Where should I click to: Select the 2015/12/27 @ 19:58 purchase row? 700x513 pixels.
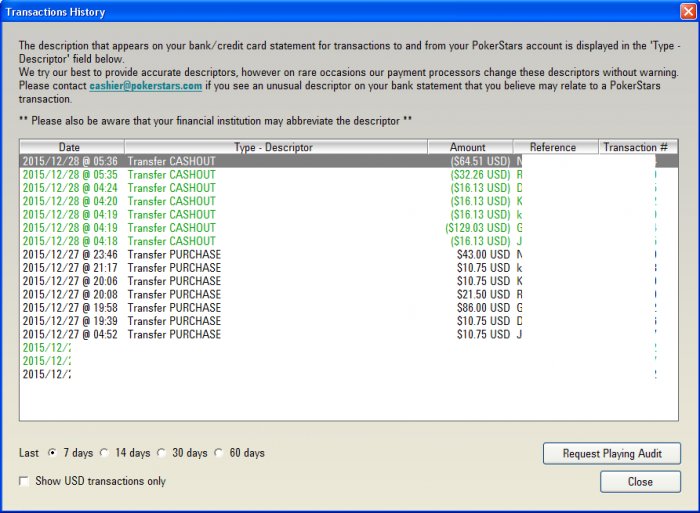click(349, 308)
